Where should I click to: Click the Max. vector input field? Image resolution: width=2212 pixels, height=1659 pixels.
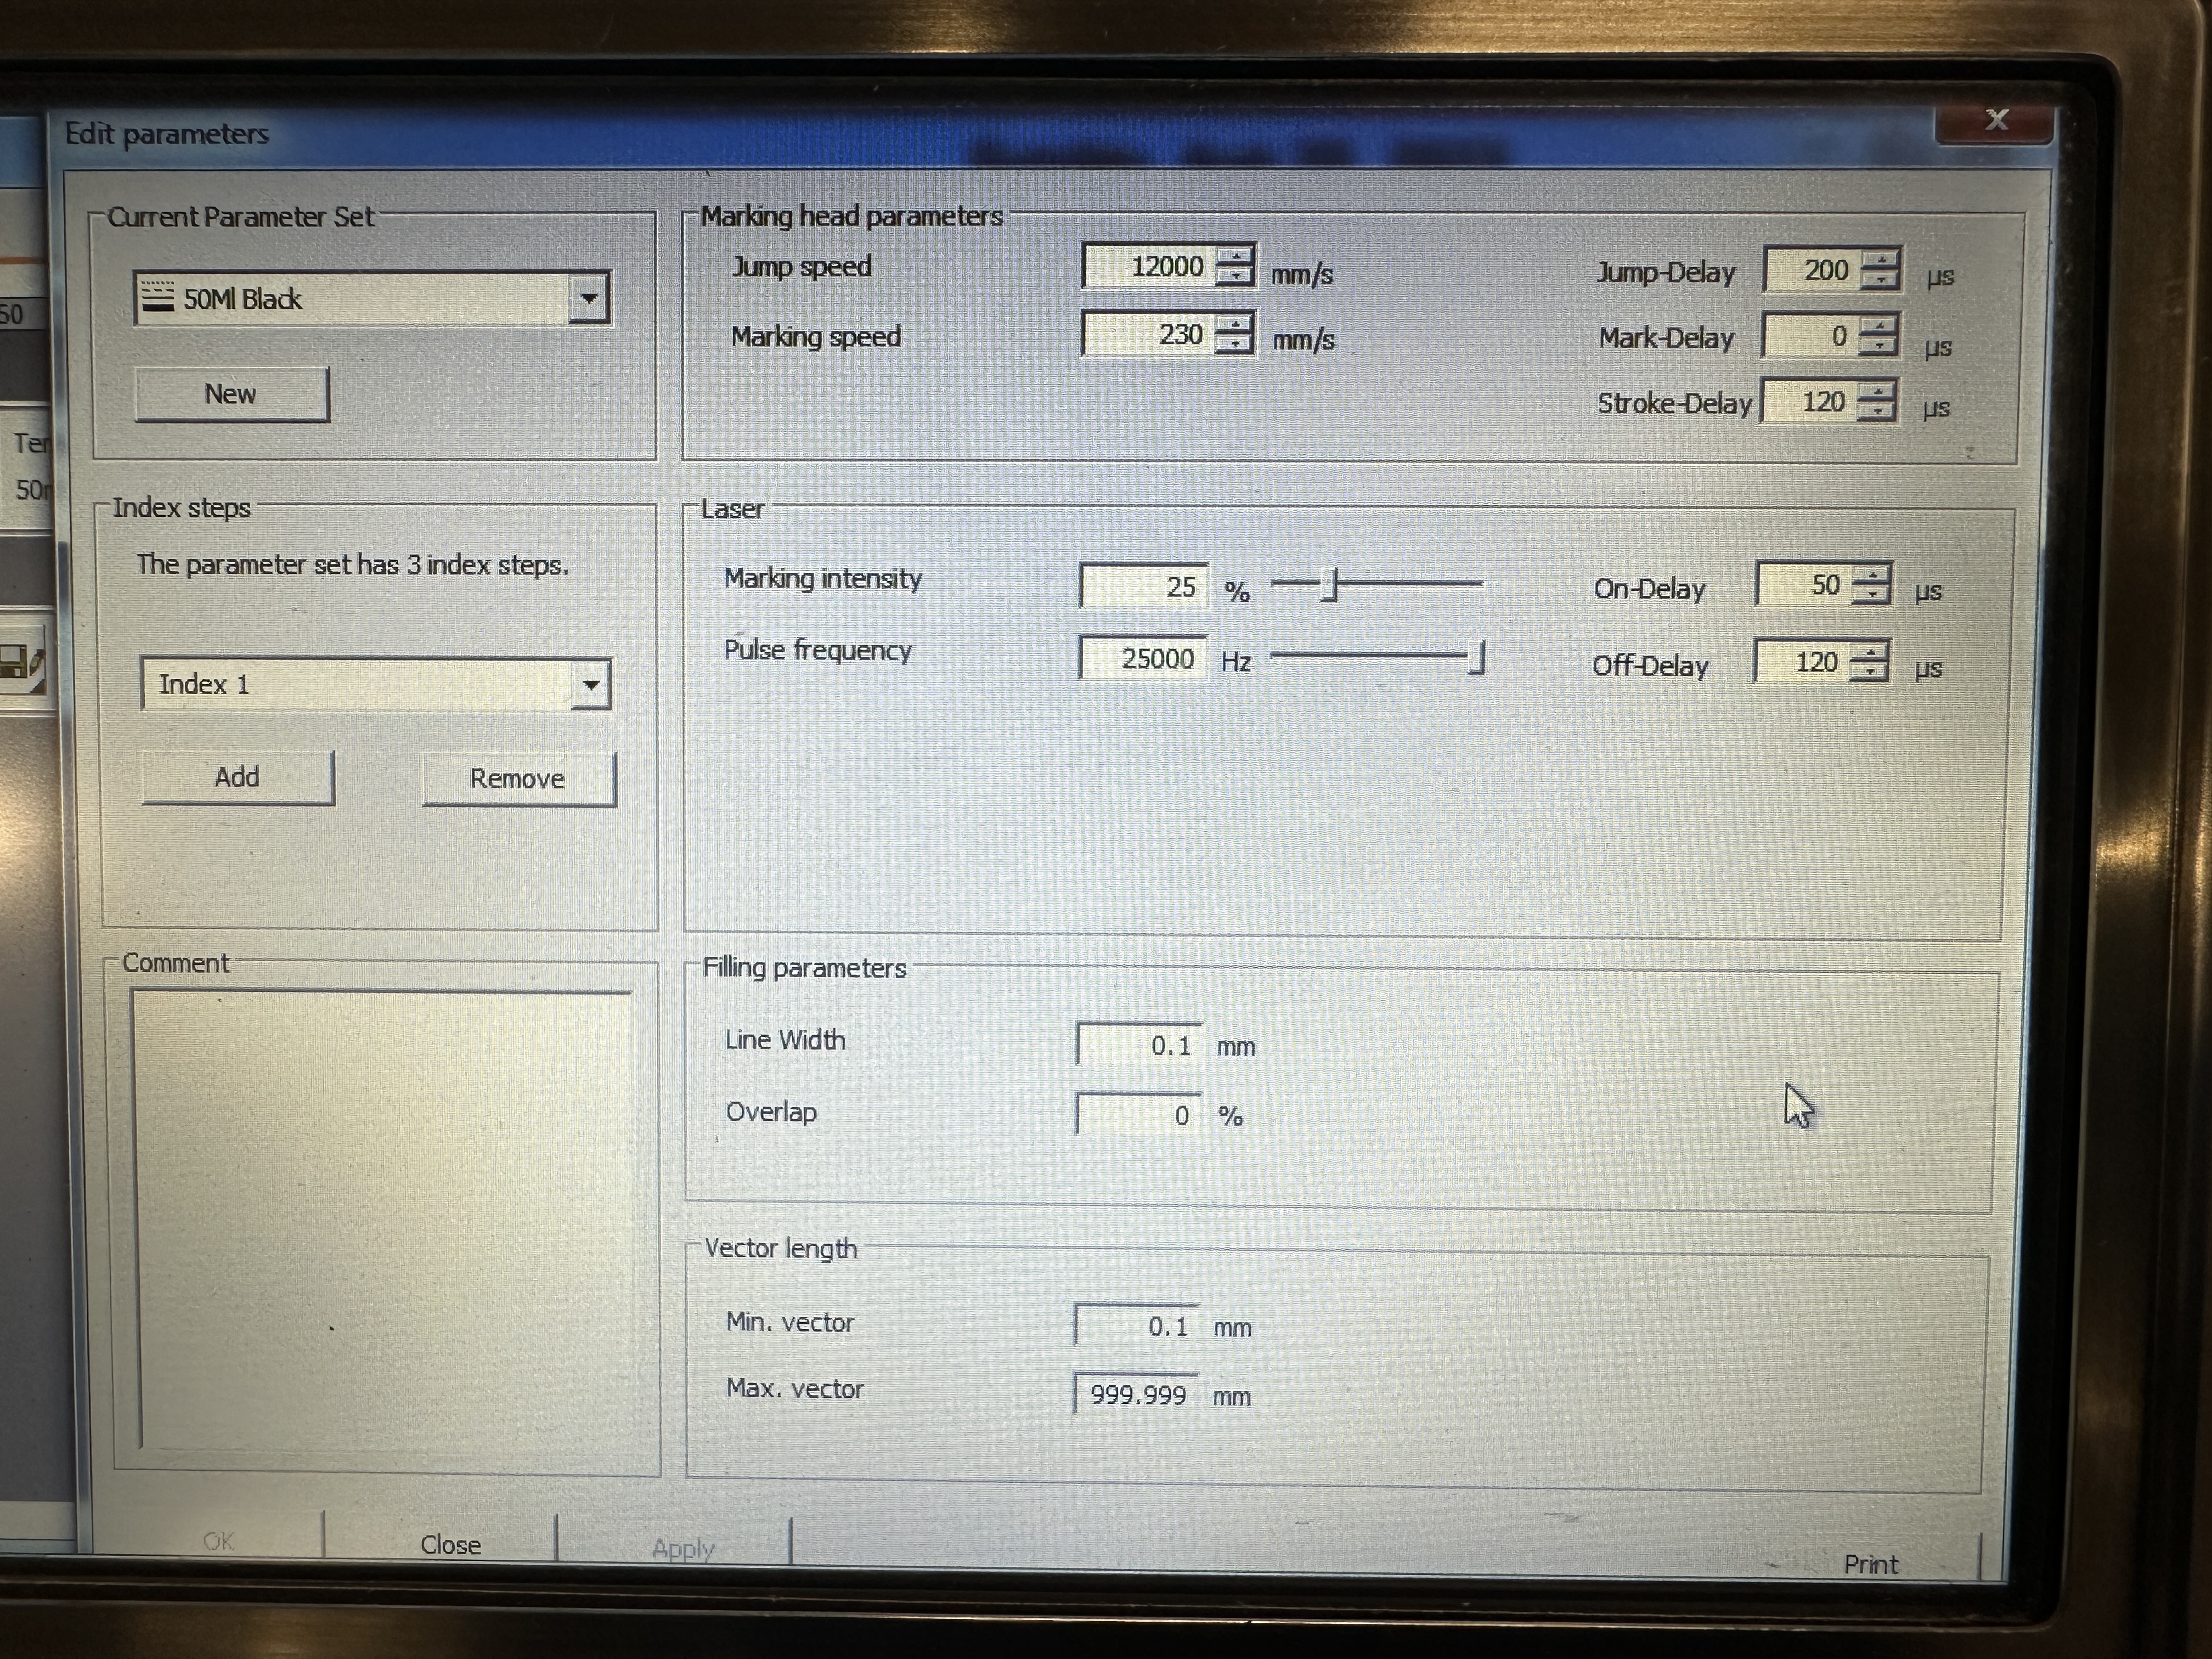tap(1136, 1394)
